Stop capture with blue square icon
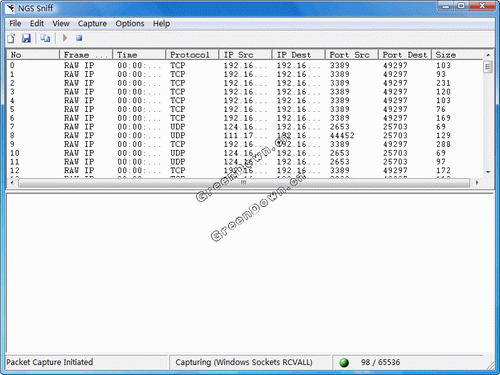The width and height of the screenshot is (500, 375). [79, 38]
